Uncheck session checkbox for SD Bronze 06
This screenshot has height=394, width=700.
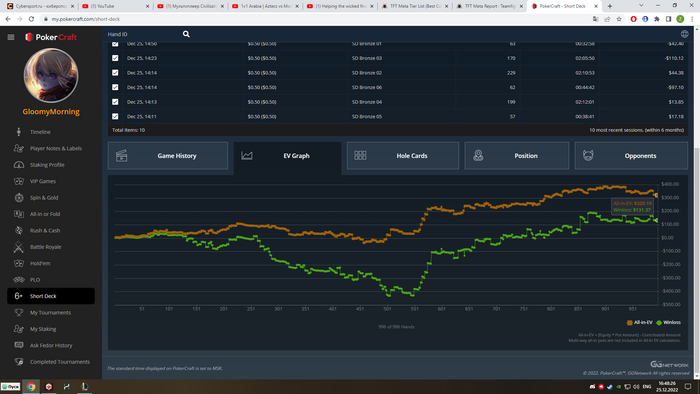pyautogui.click(x=115, y=87)
